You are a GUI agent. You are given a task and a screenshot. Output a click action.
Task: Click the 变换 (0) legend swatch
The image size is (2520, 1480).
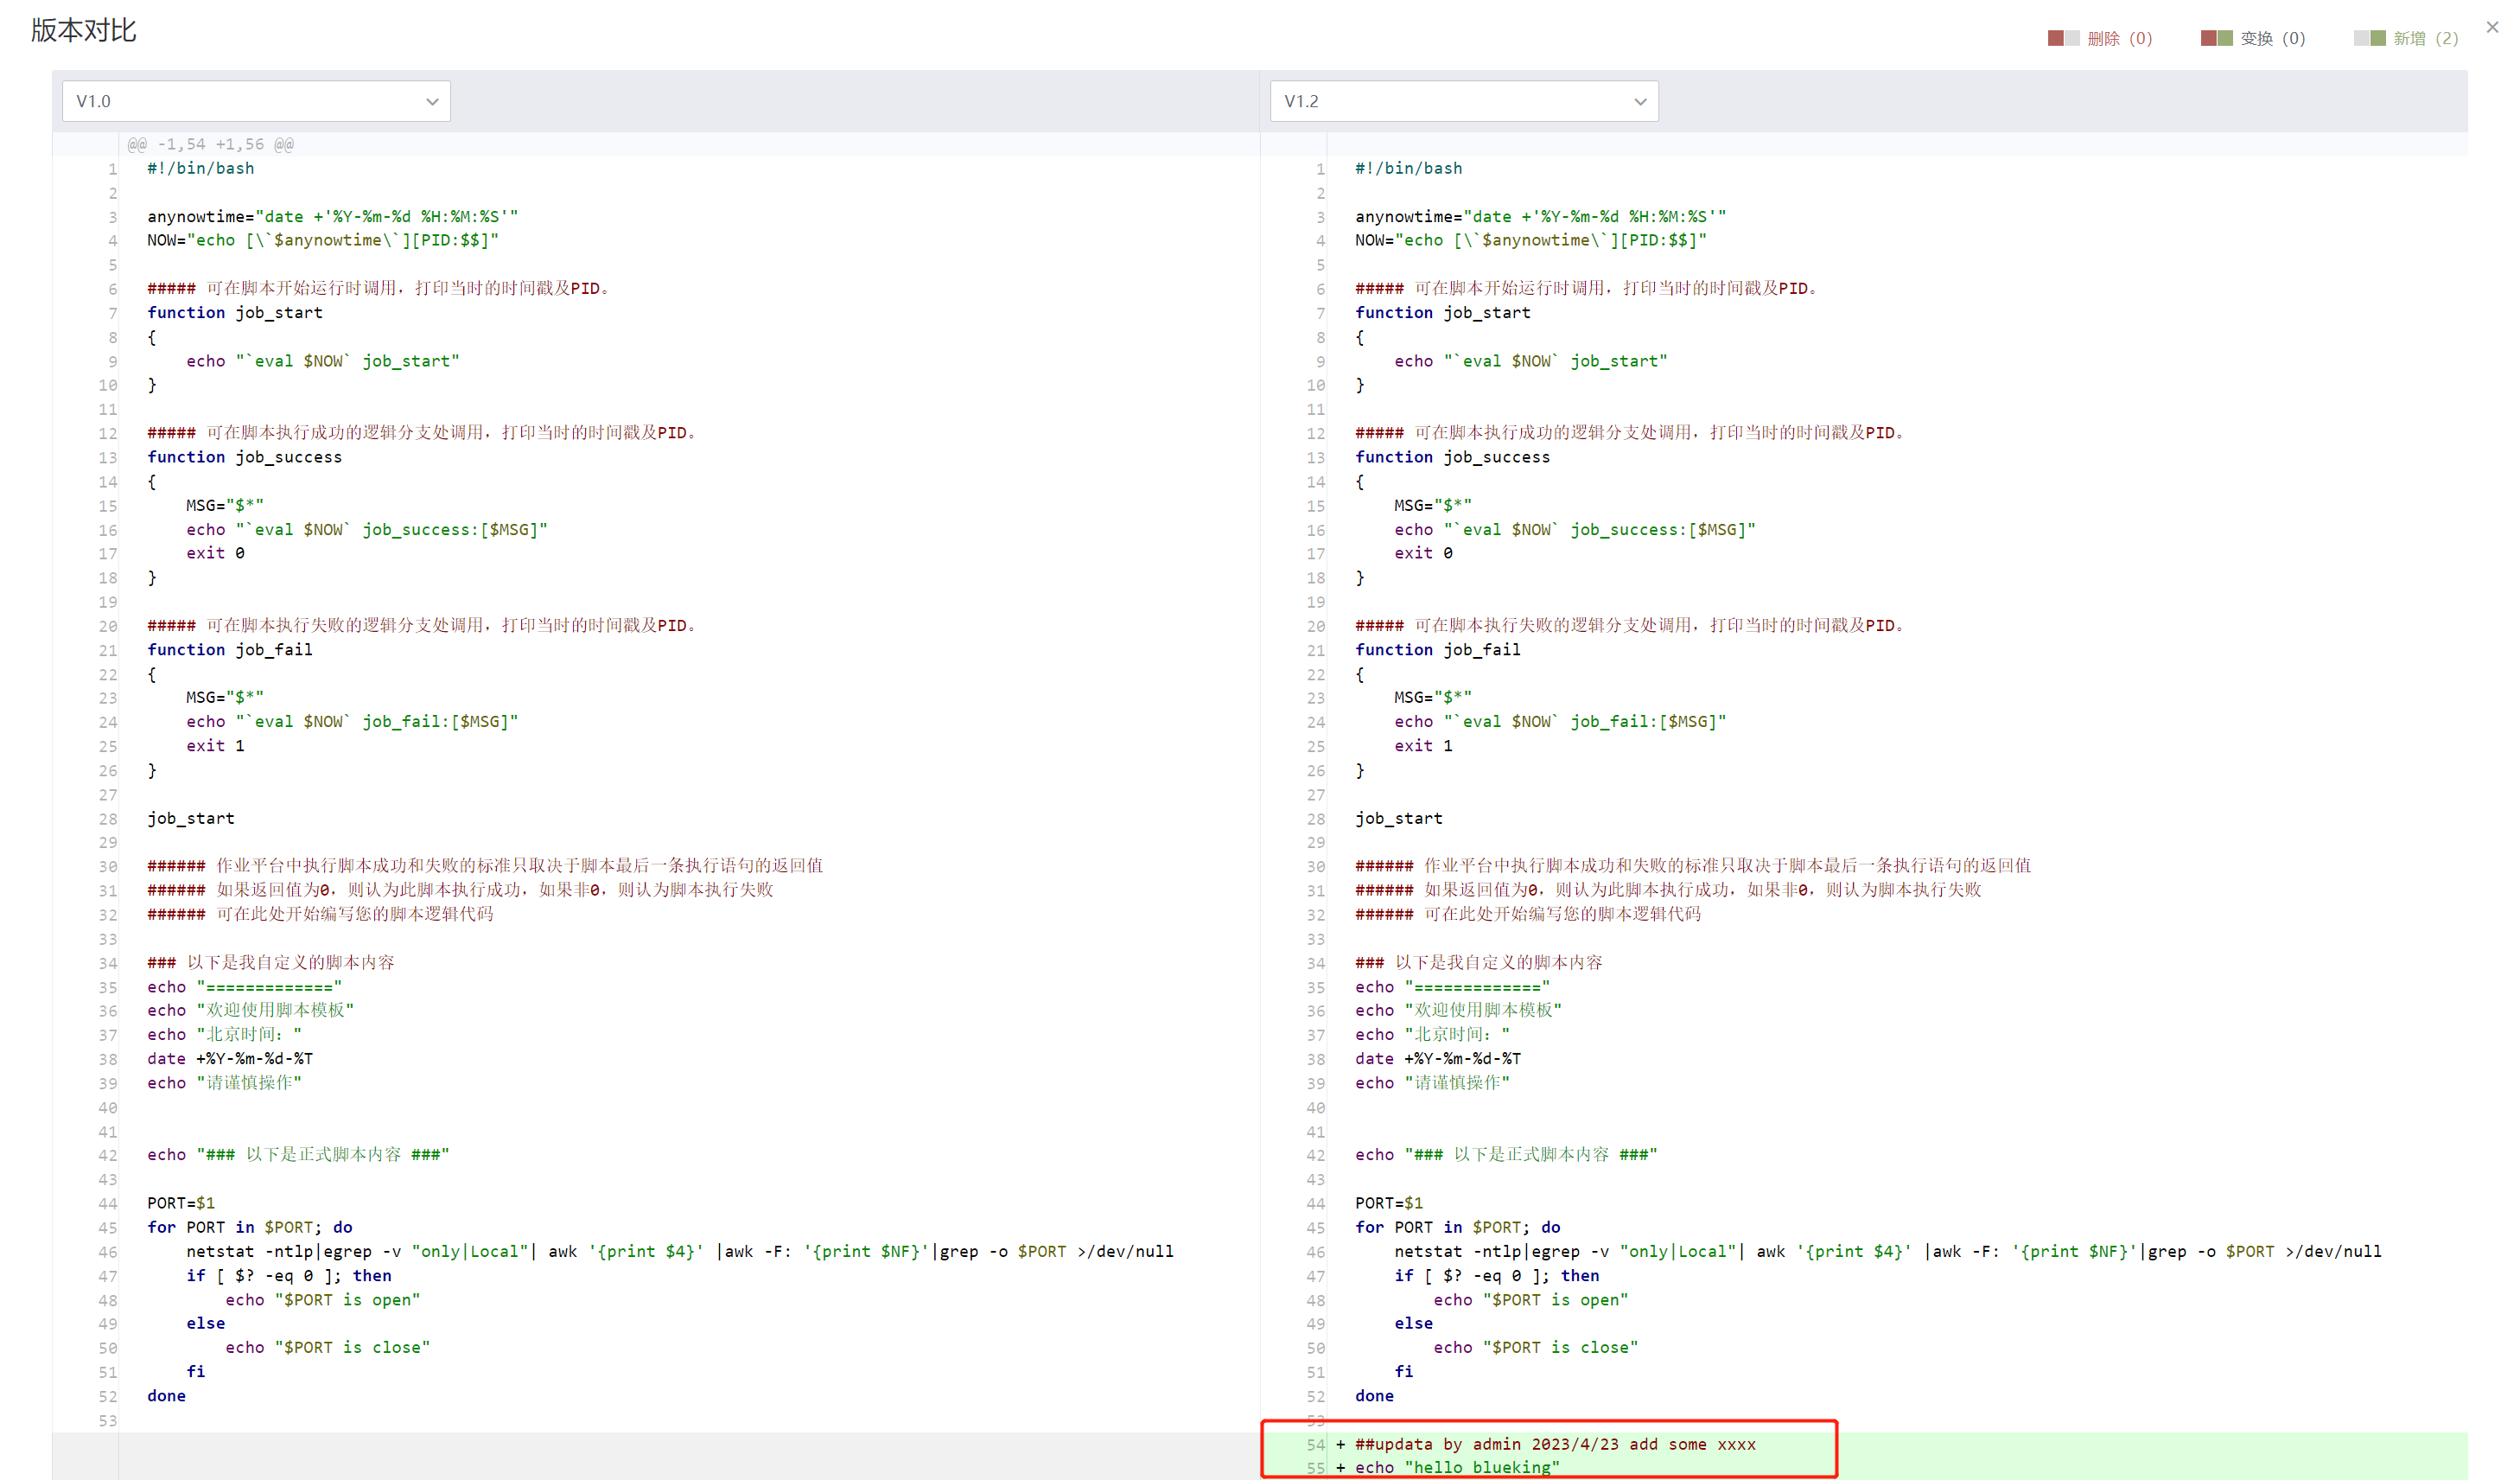point(2216,38)
